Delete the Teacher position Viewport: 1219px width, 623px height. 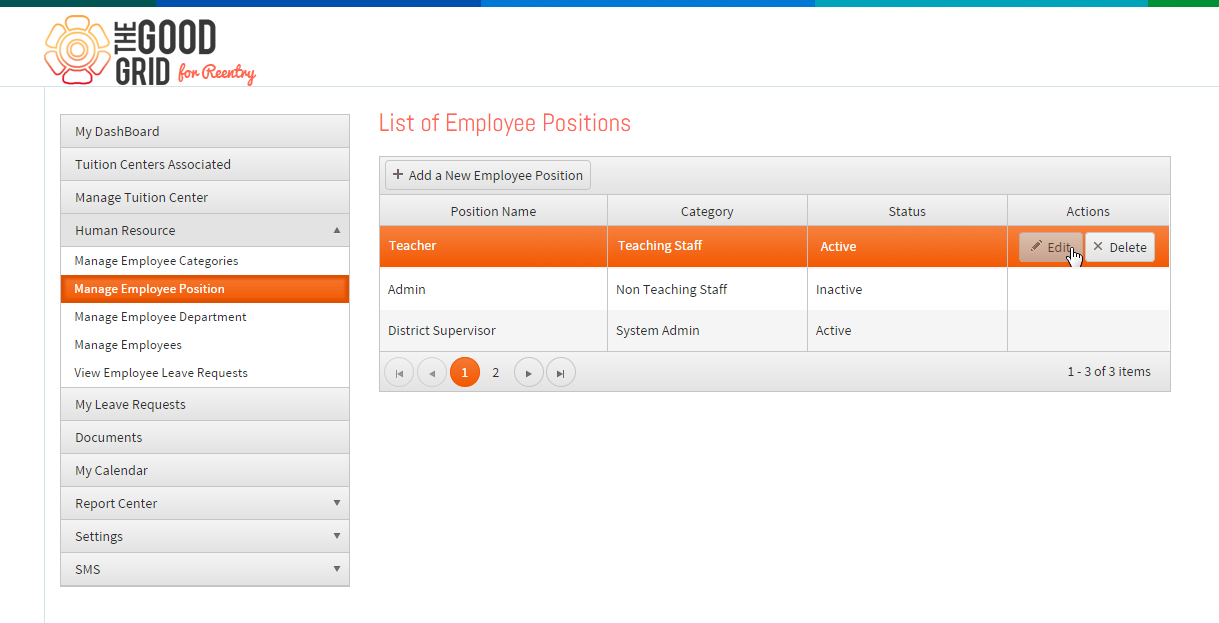tap(1120, 247)
